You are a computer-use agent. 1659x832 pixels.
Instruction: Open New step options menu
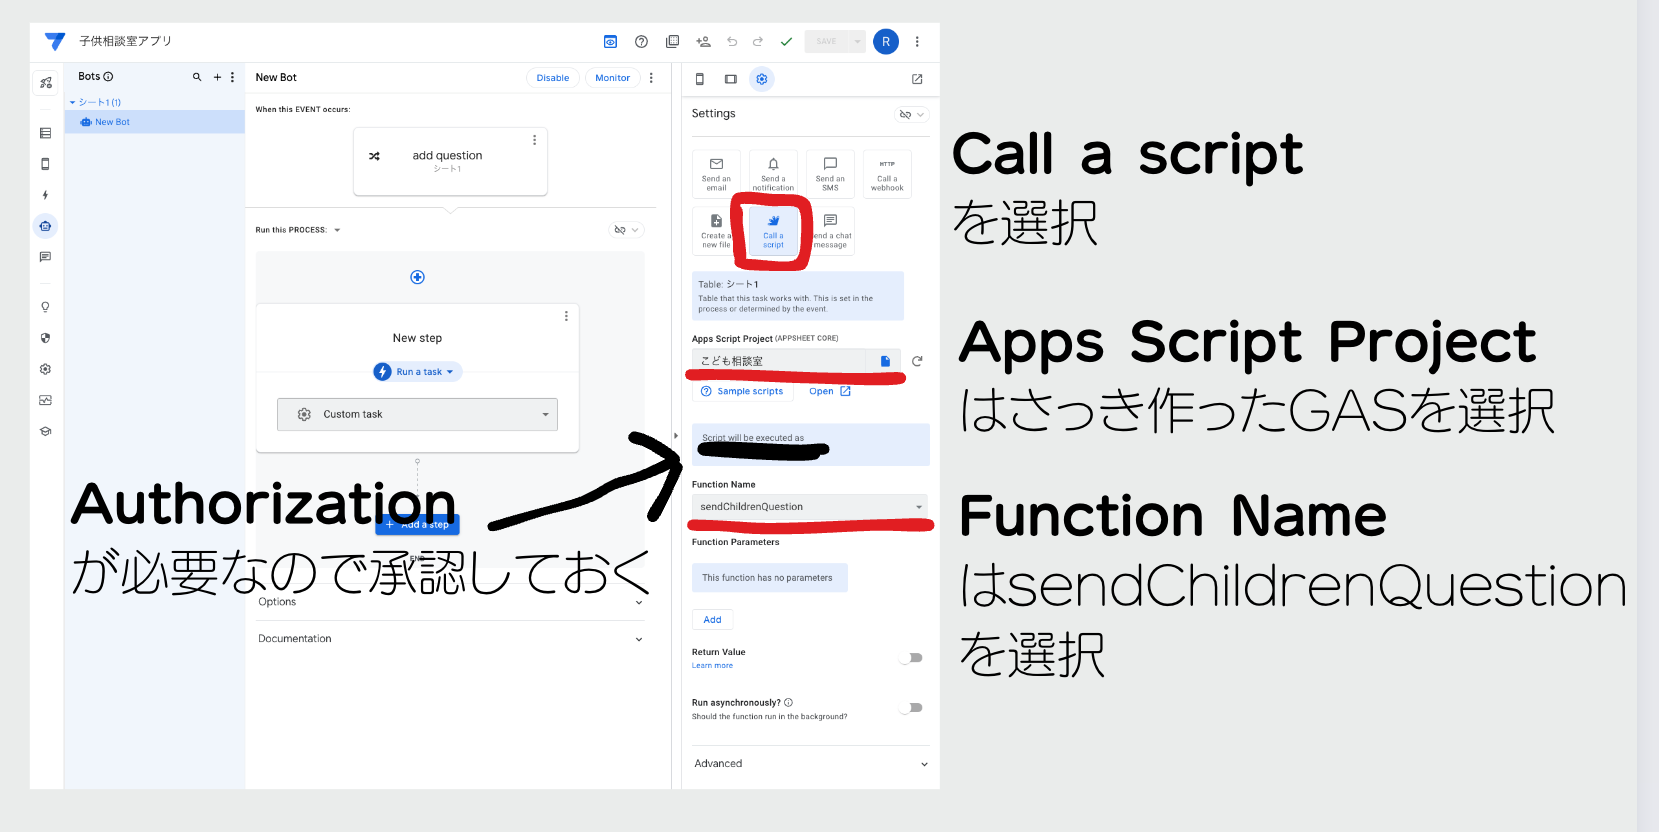(566, 316)
